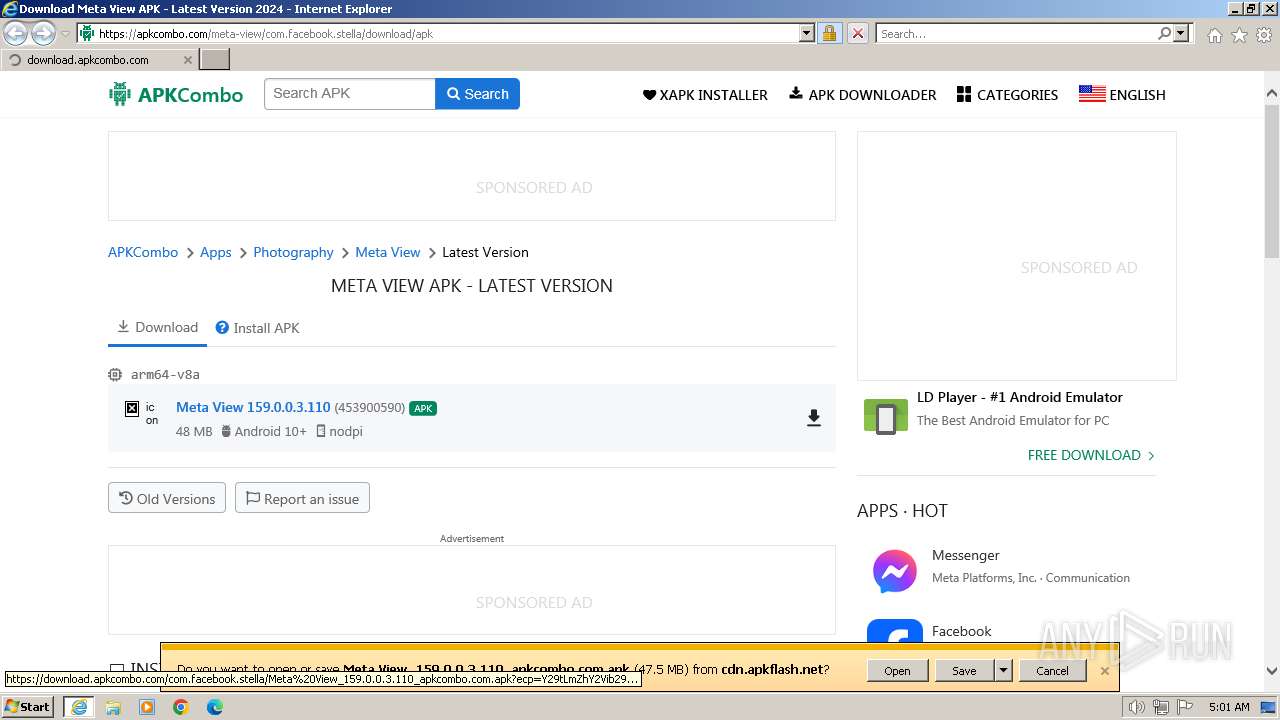Click the Apps breadcrumb link
This screenshot has width=1280, height=720.
(216, 252)
